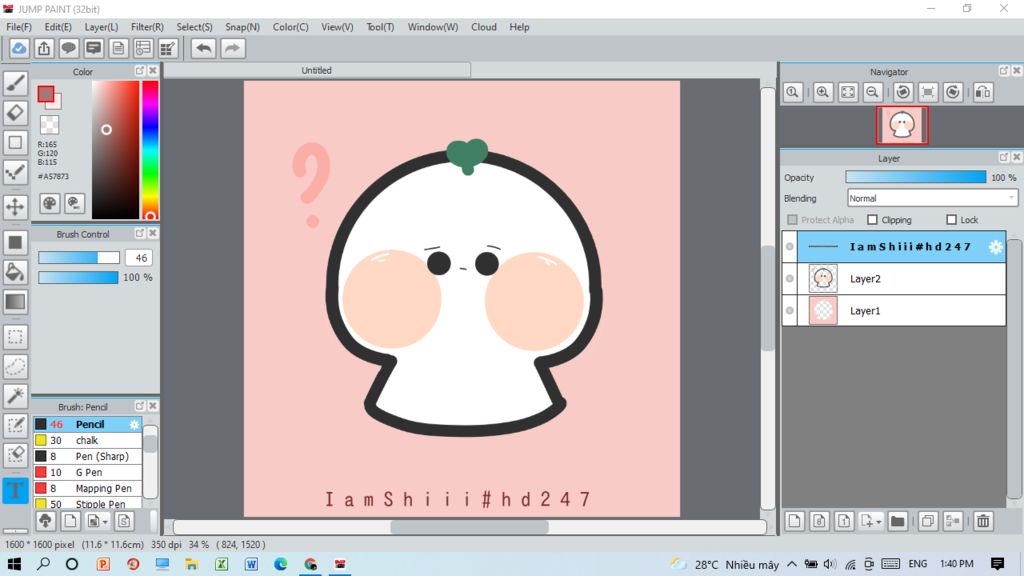The width and height of the screenshot is (1024, 576).
Task: Activate the rectangular Select tool
Action: (15, 337)
